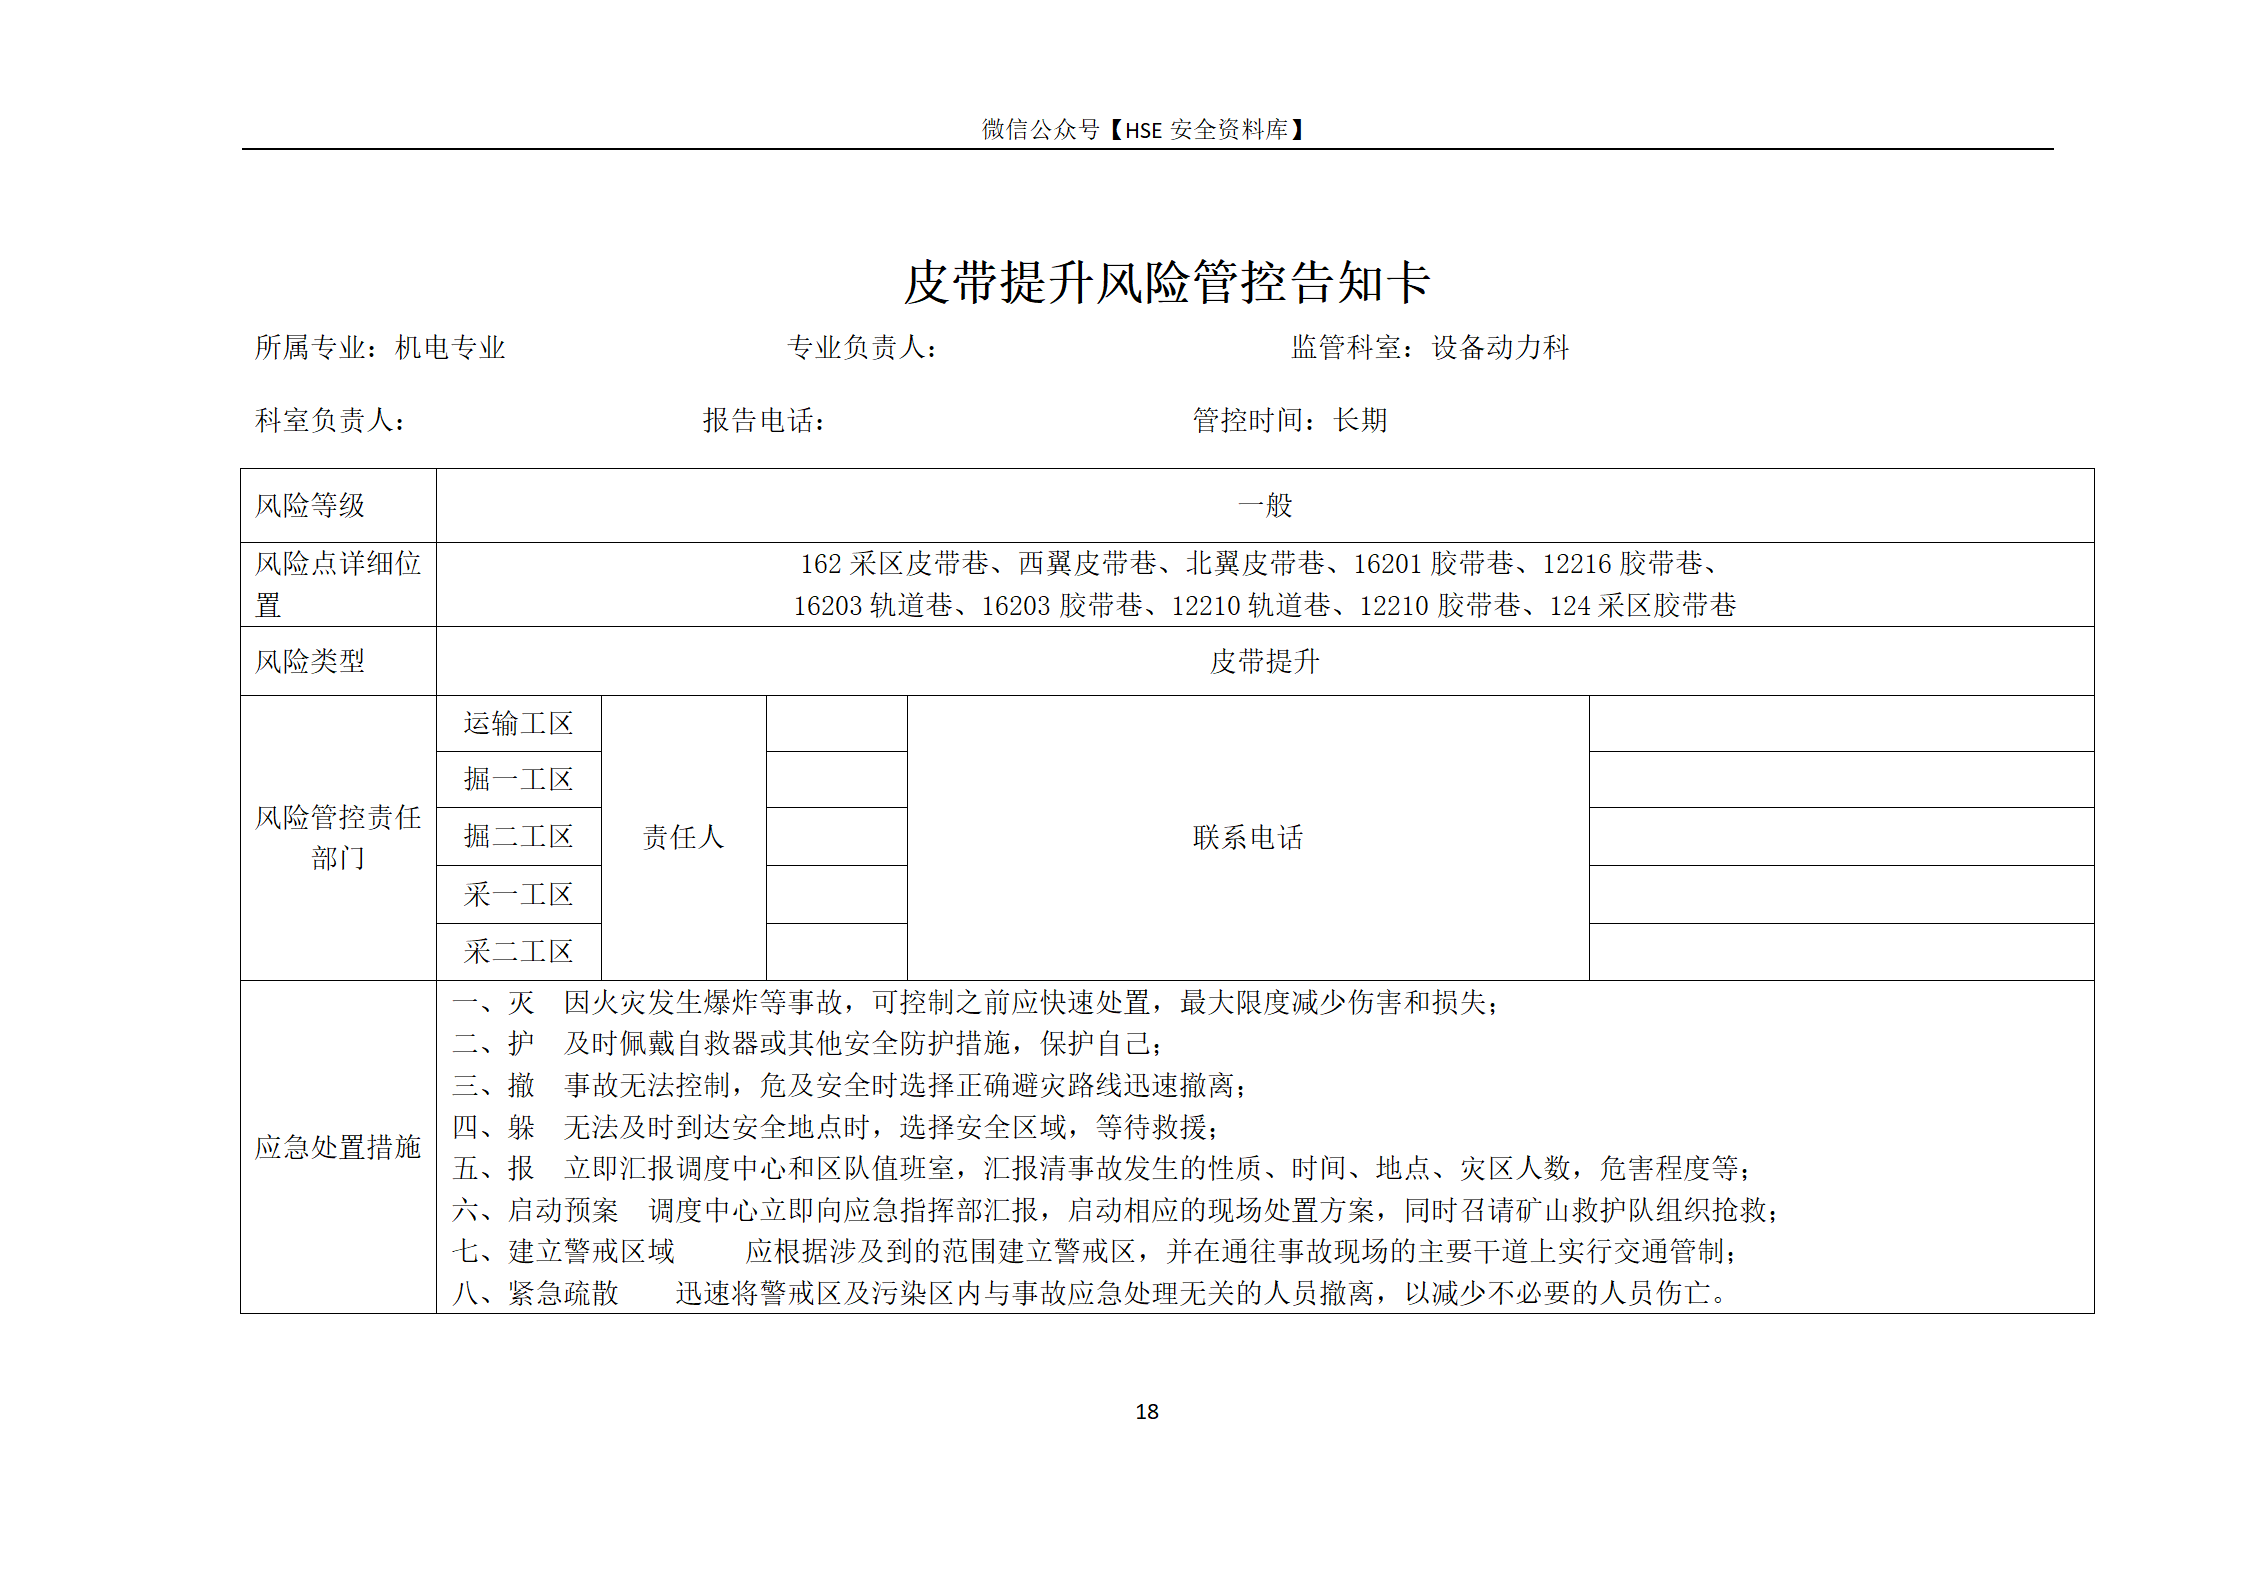Select the 应急处置措施 cell
Screen dimensions: 2245x1587
[339, 1147]
